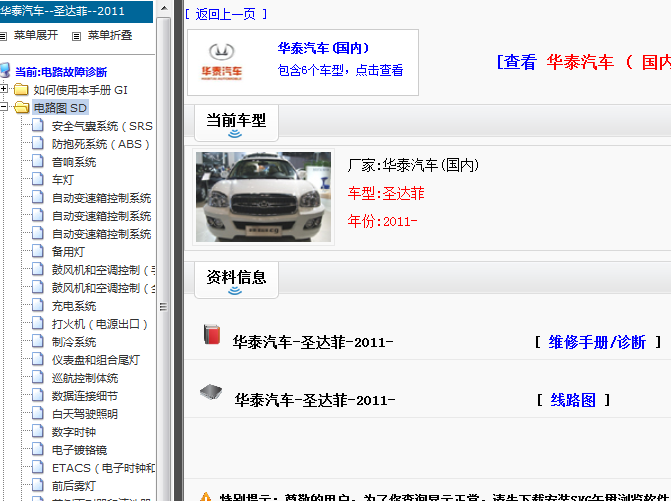This screenshot has height=501, width=671.
Task: Click the page icon beside 车灯
Action: coord(38,179)
